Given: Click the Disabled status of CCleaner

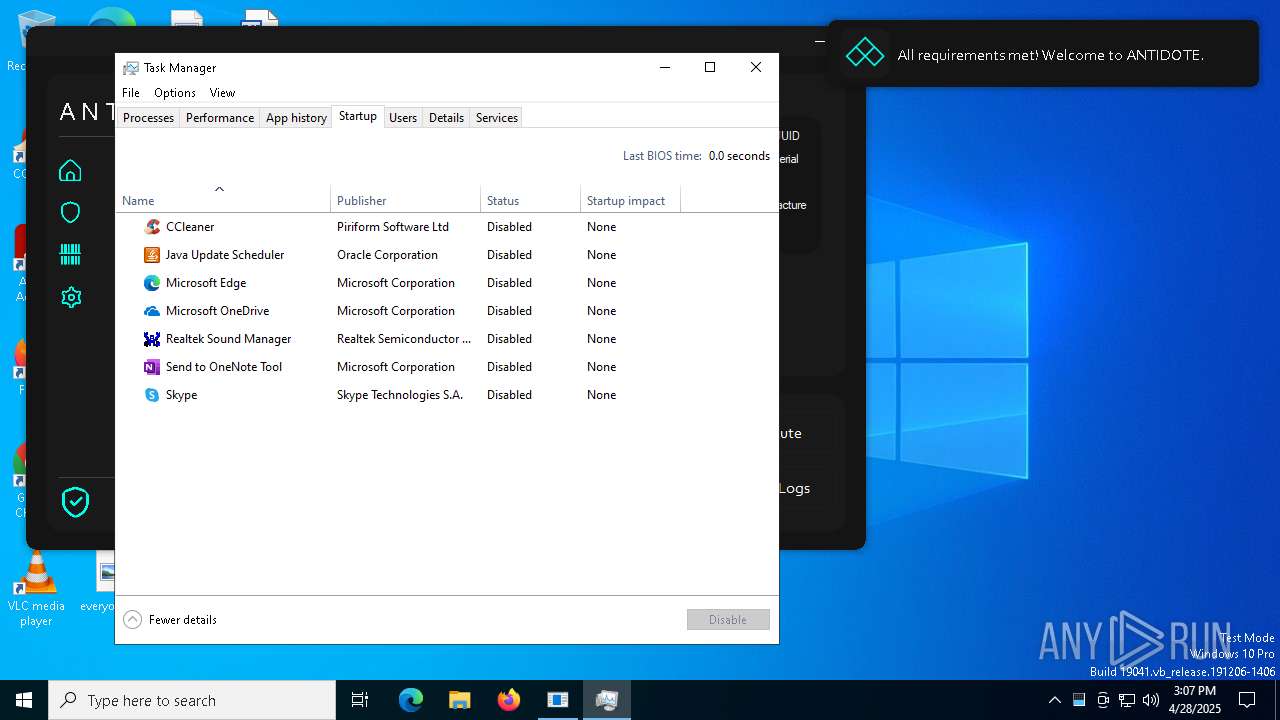Looking at the screenshot, I should [509, 227].
